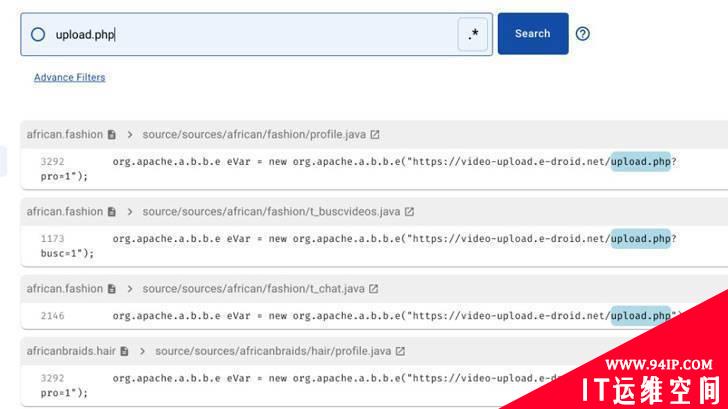Screen dimensions: 728x409
Task: Open external link icon for fashion/profile.java
Action: (x=375, y=135)
